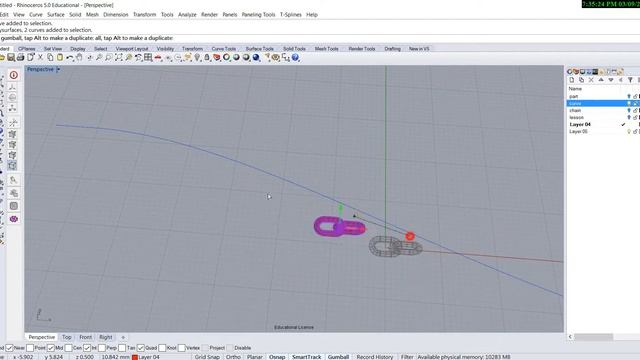The width and height of the screenshot is (640, 360).
Task: Click the light bulb Hide objects icon
Action: 197,58
